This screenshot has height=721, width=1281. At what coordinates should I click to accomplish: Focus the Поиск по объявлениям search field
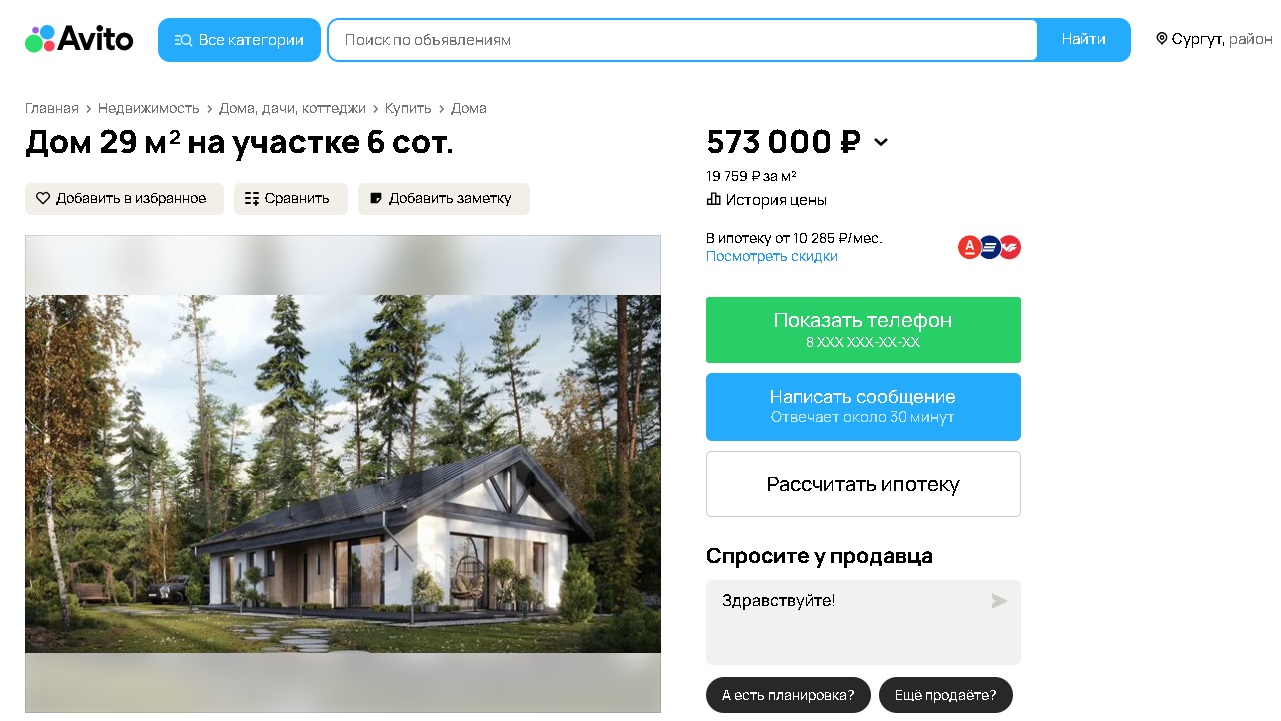pos(683,40)
